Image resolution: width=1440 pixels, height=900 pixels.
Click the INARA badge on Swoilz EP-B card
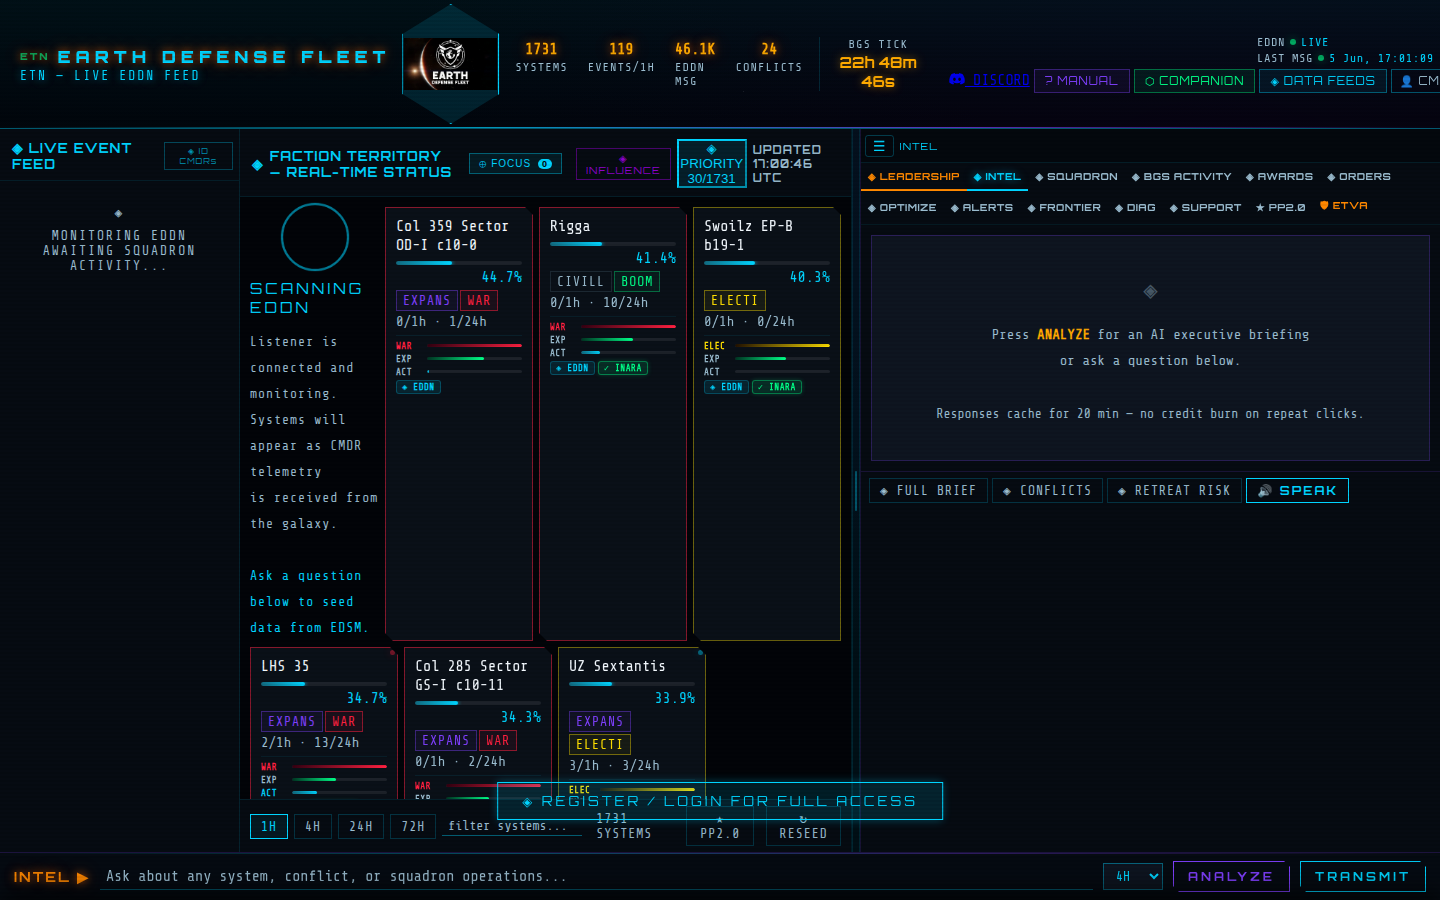click(777, 387)
